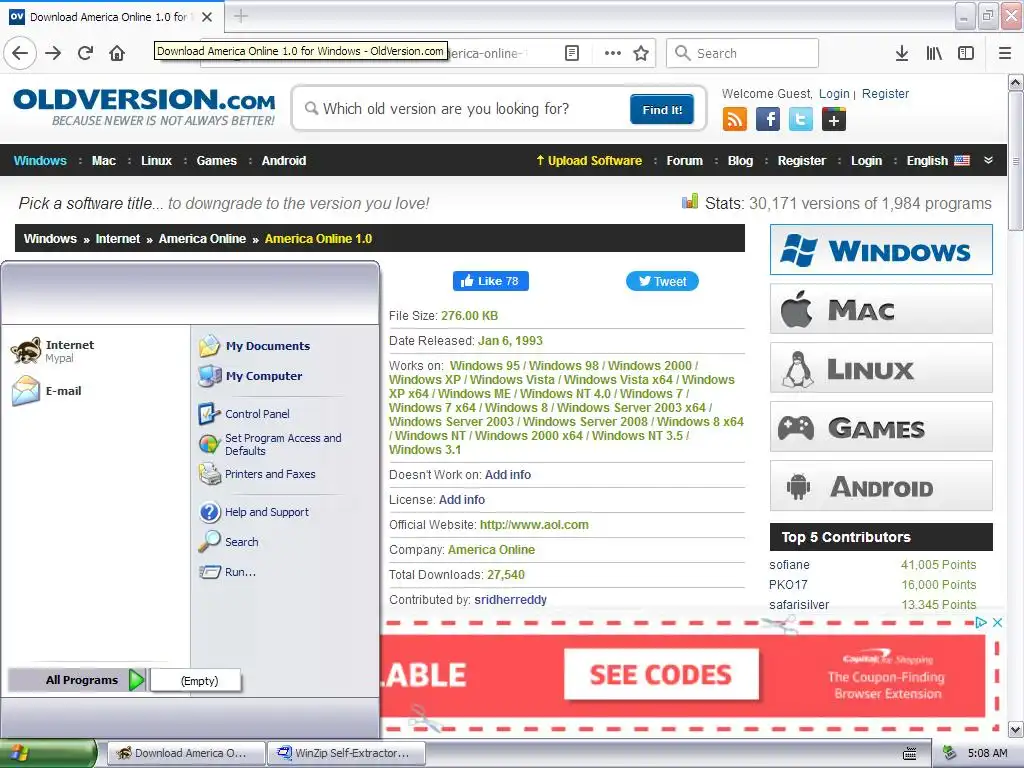Open the Blog link in nav bar
The height and width of the screenshot is (768, 1024).
740,161
